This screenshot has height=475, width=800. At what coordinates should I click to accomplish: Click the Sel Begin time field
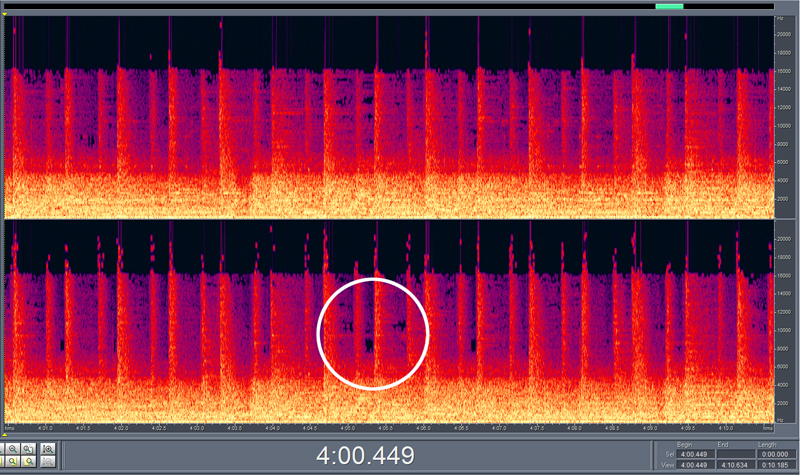(x=696, y=453)
